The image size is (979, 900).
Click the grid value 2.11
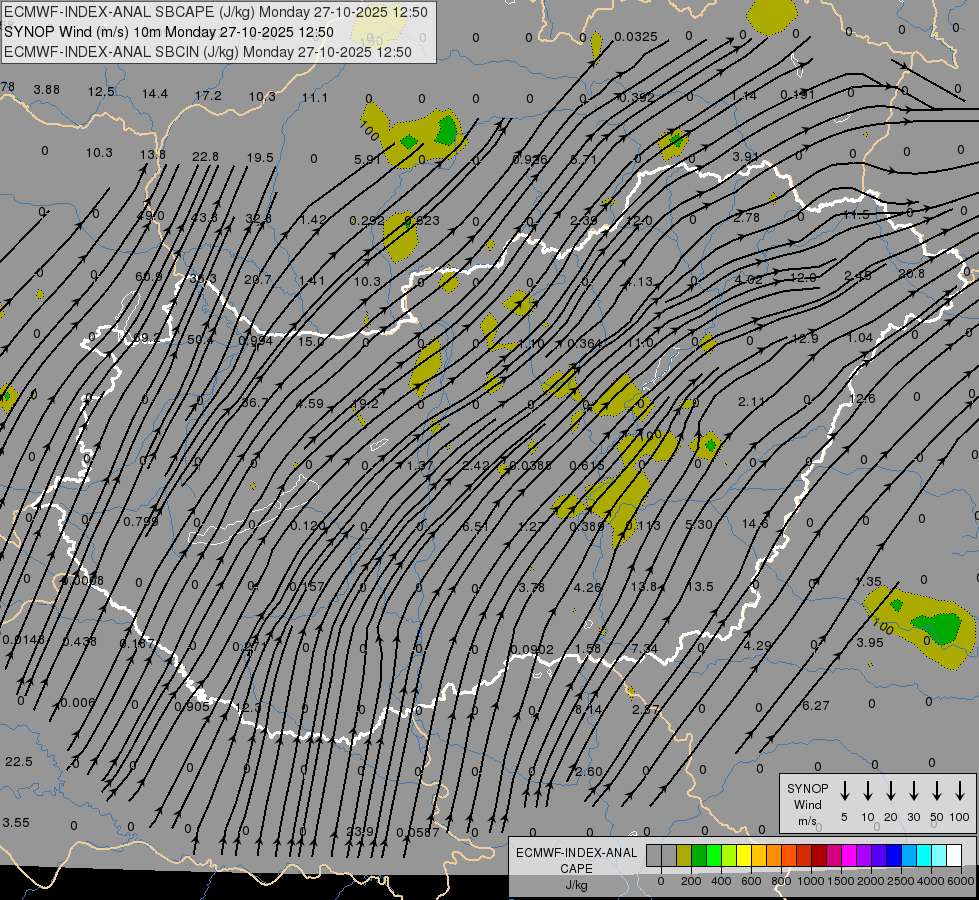(751, 402)
